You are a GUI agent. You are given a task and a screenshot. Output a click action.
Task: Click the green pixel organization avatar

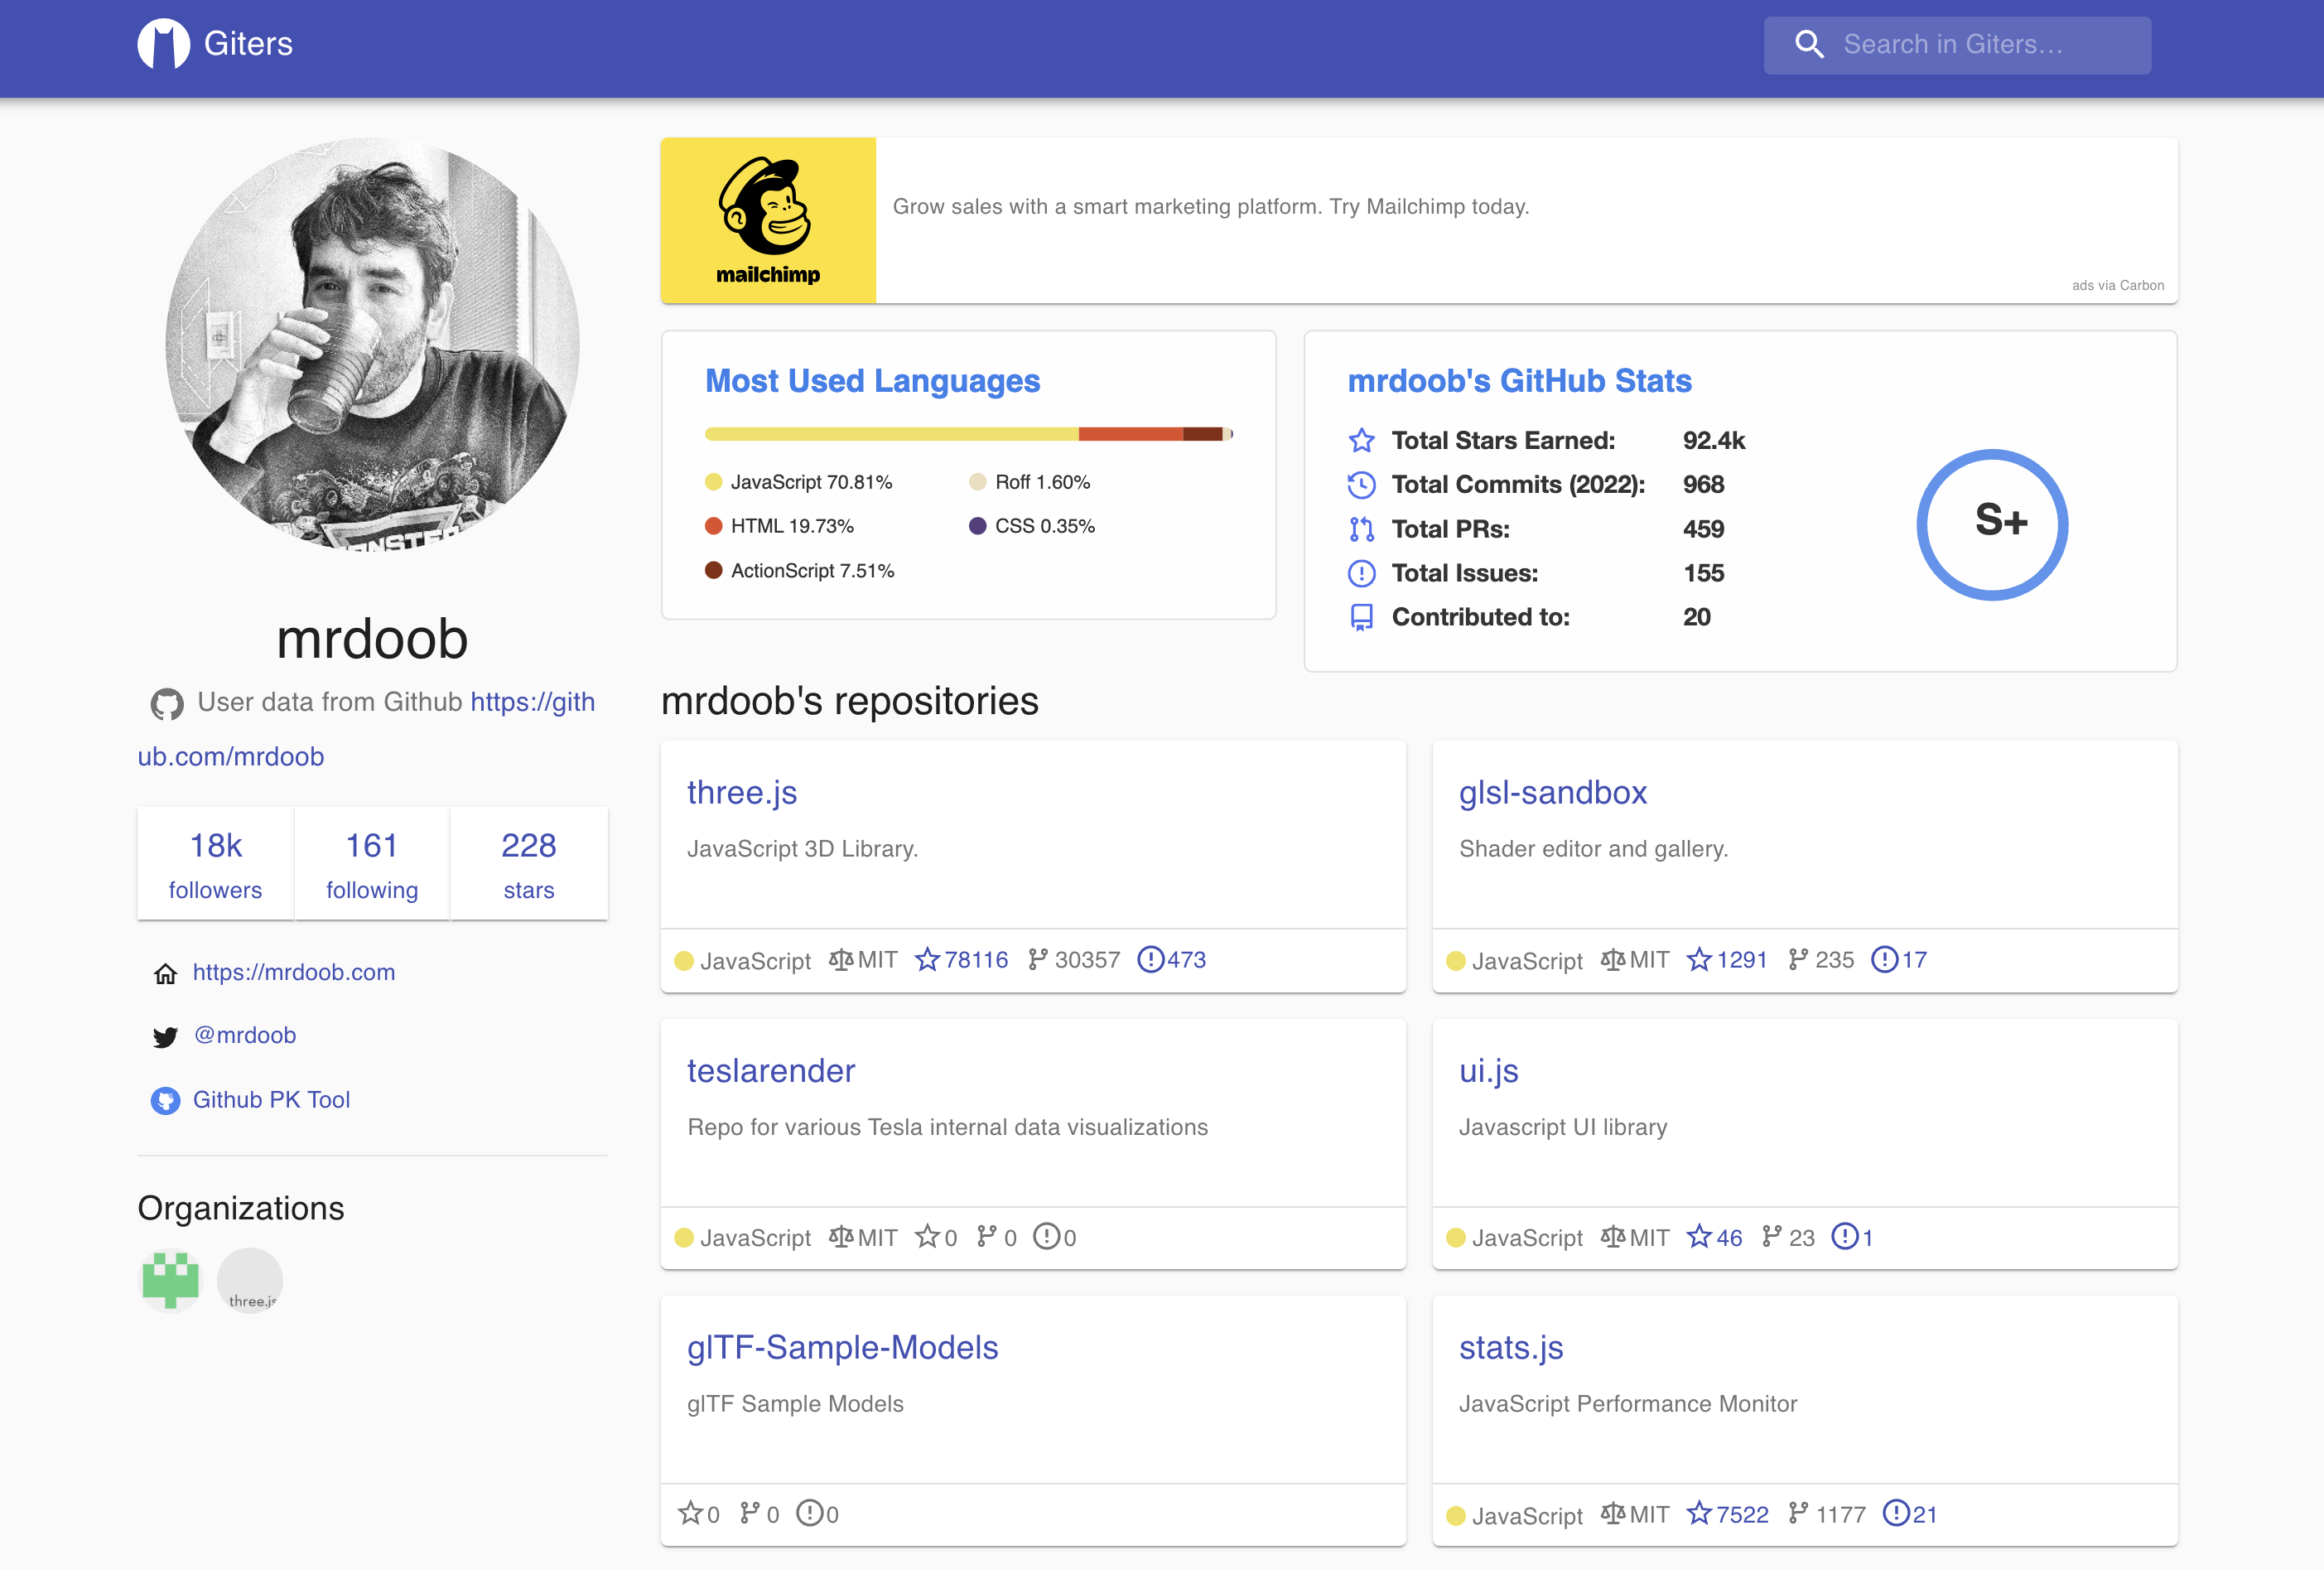tap(170, 1279)
